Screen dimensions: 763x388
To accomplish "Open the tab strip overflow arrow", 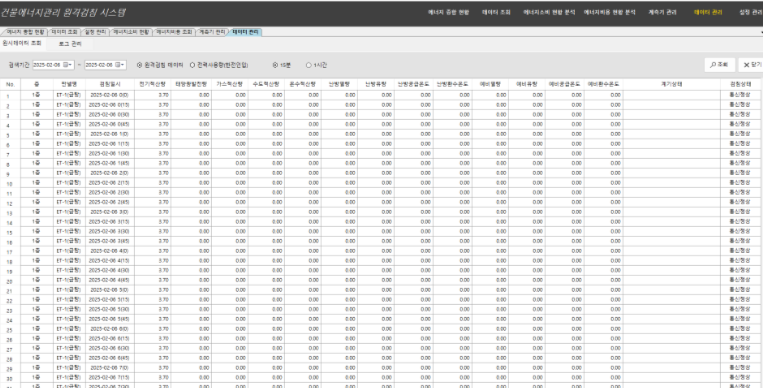I will tap(761, 32).
